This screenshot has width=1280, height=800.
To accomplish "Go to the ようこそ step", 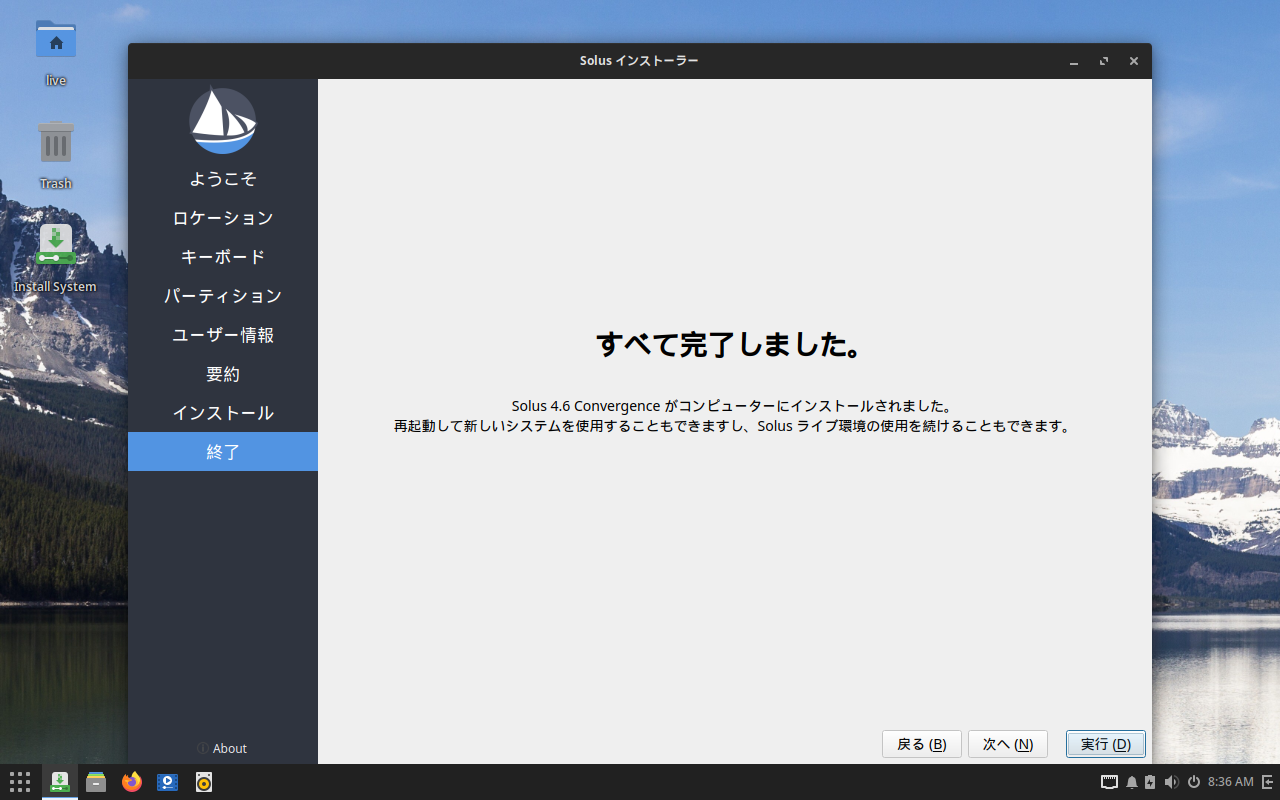I will (x=223, y=179).
